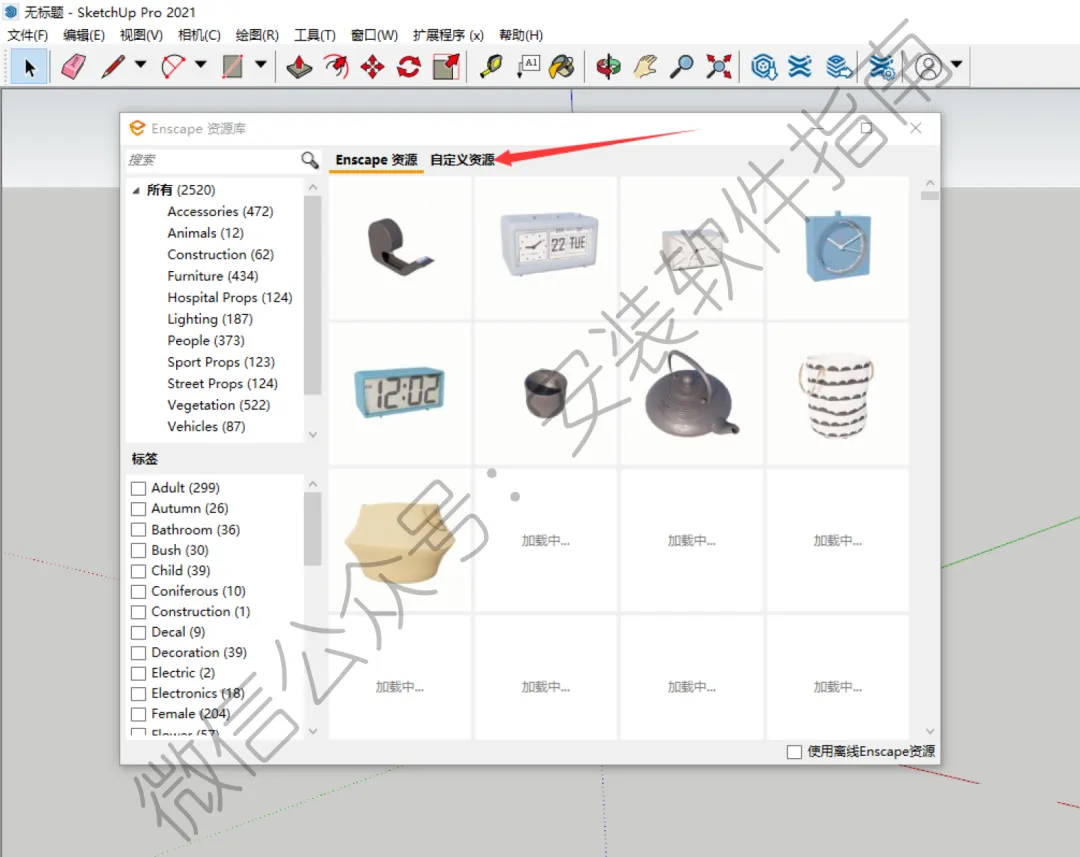The image size is (1080, 857).
Task: Open line tool dropdown arrow
Action: click(x=141, y=64)
